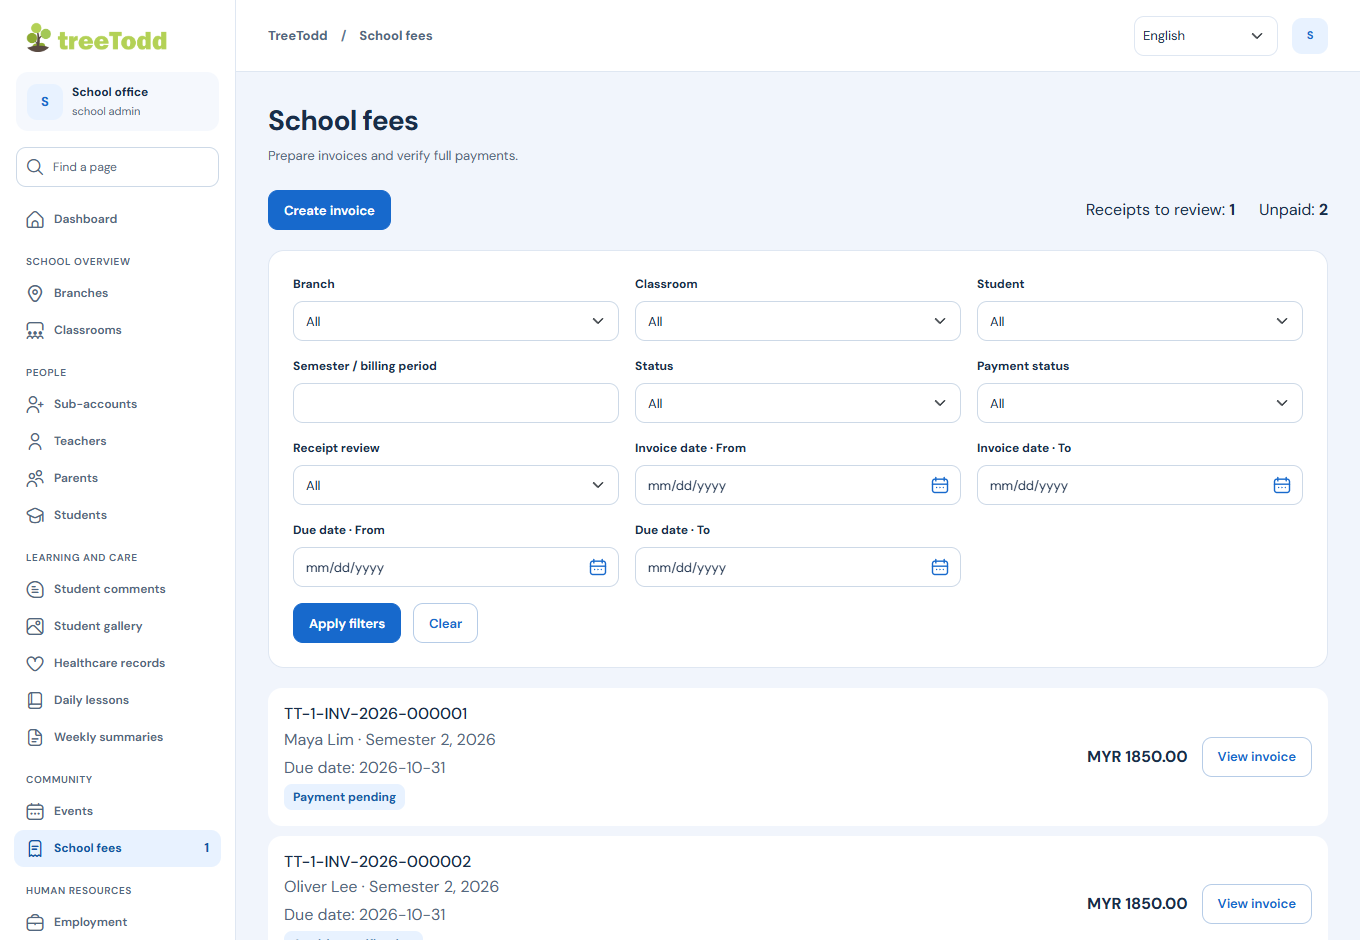Open calendar picker for Due date From
Screen dimensions: 1360x940
pos(598,567)
